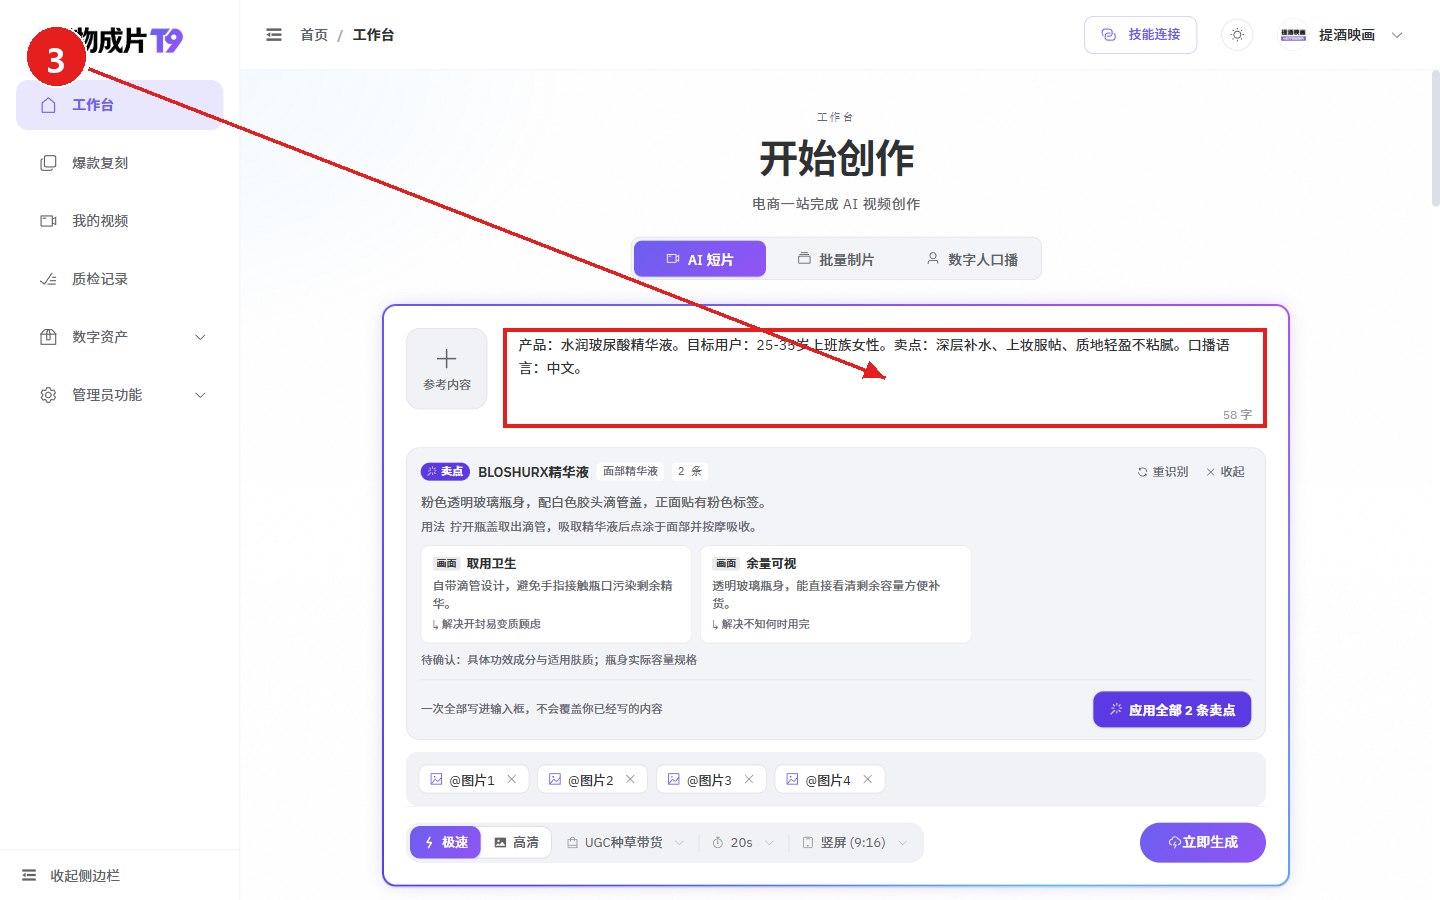Click the 面部精华液 category tag
This screenshot has width=1440, height=900.
(x=630, y=471)
